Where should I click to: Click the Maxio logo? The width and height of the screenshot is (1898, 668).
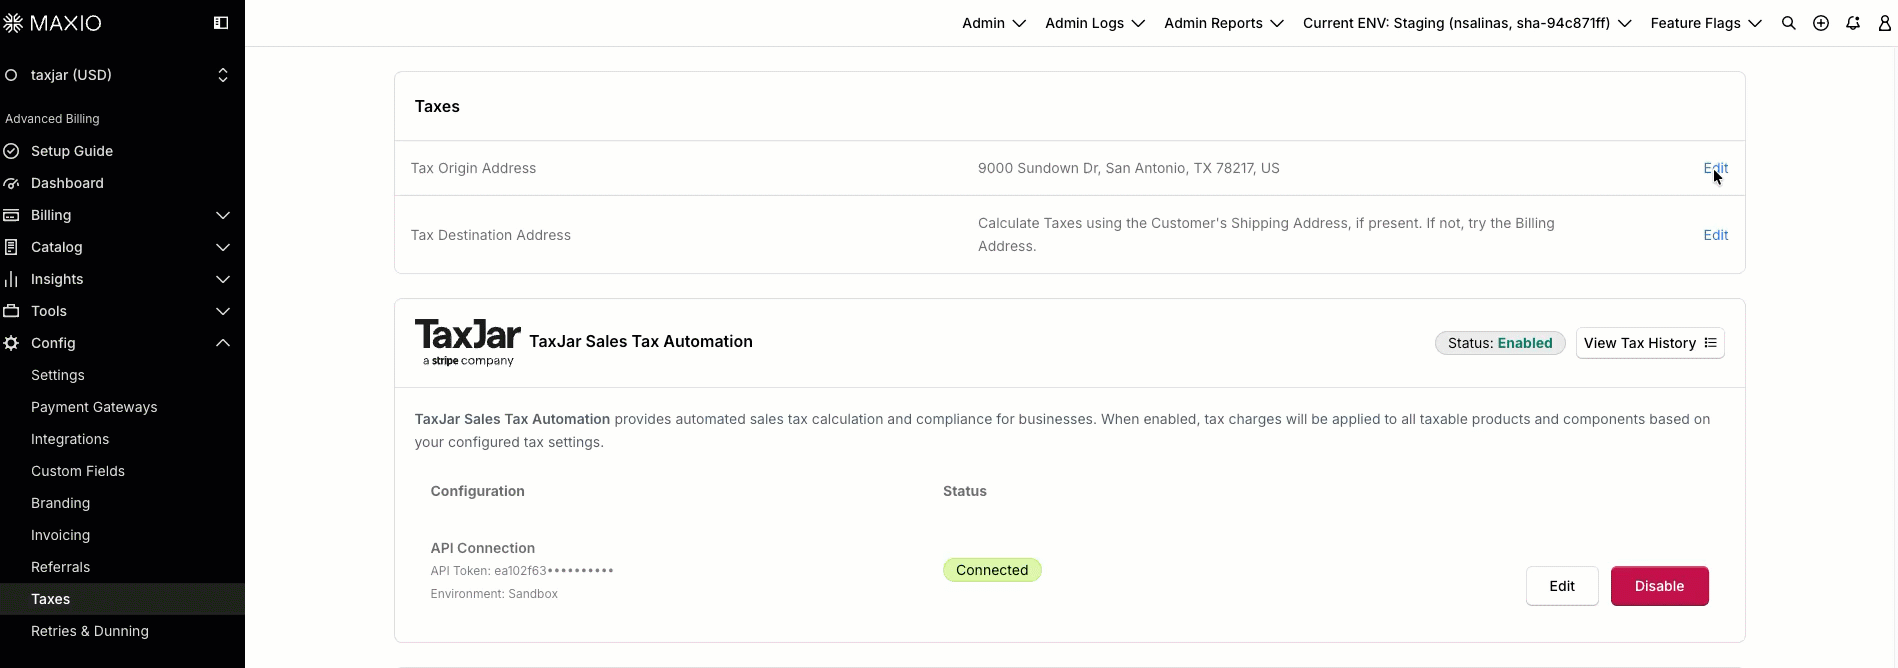(x=52, y=23)
